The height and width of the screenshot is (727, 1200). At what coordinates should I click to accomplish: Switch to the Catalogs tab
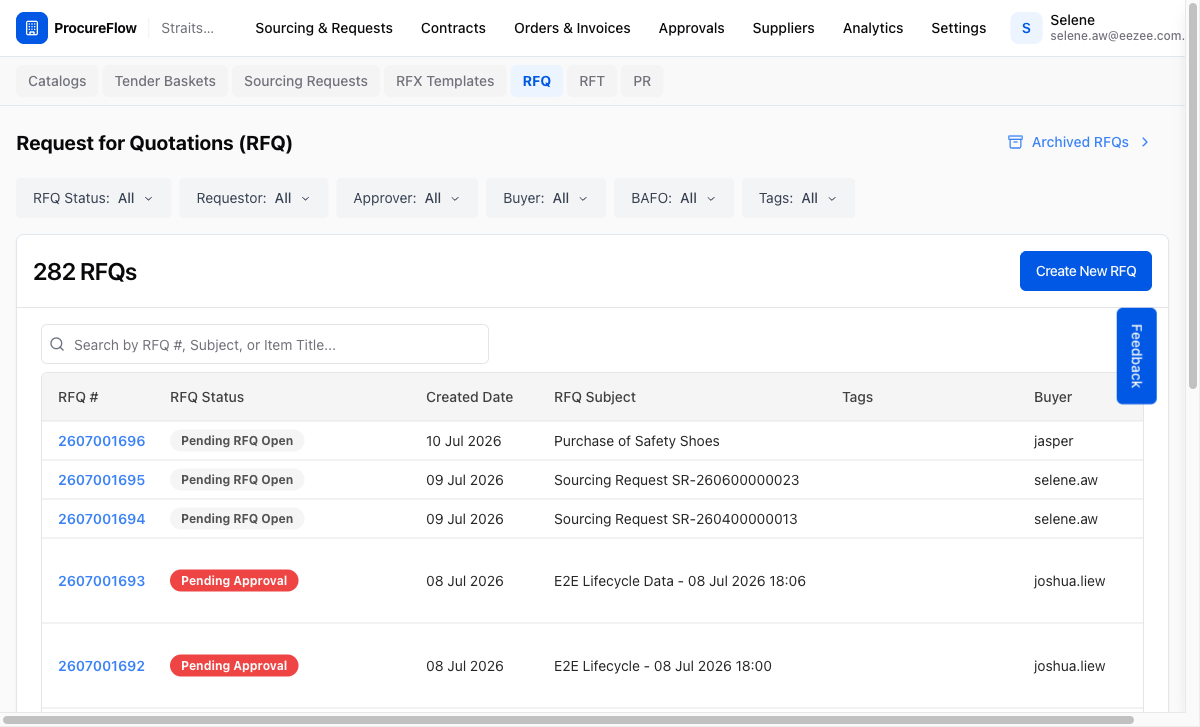click(x=57, y=81)
